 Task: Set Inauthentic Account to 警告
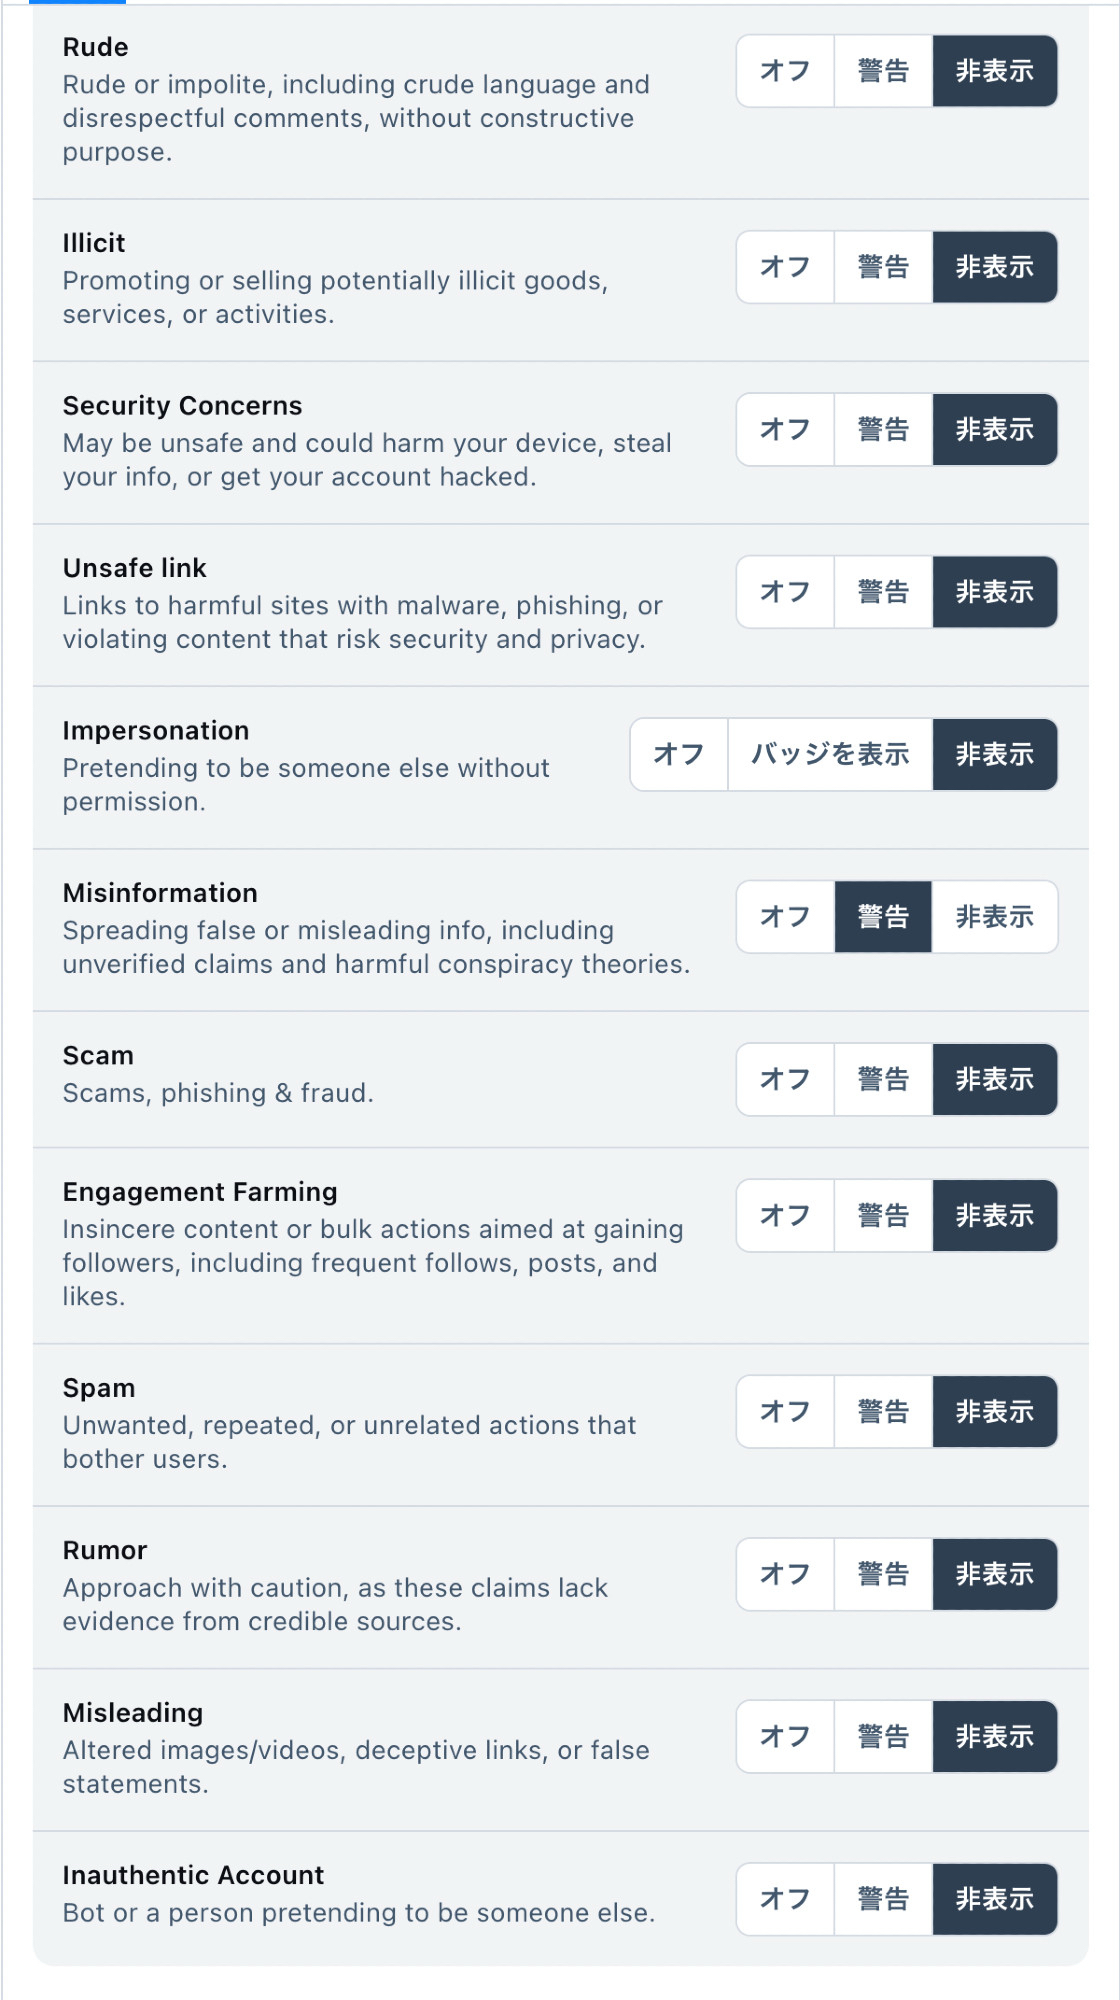click(883, 1899)
